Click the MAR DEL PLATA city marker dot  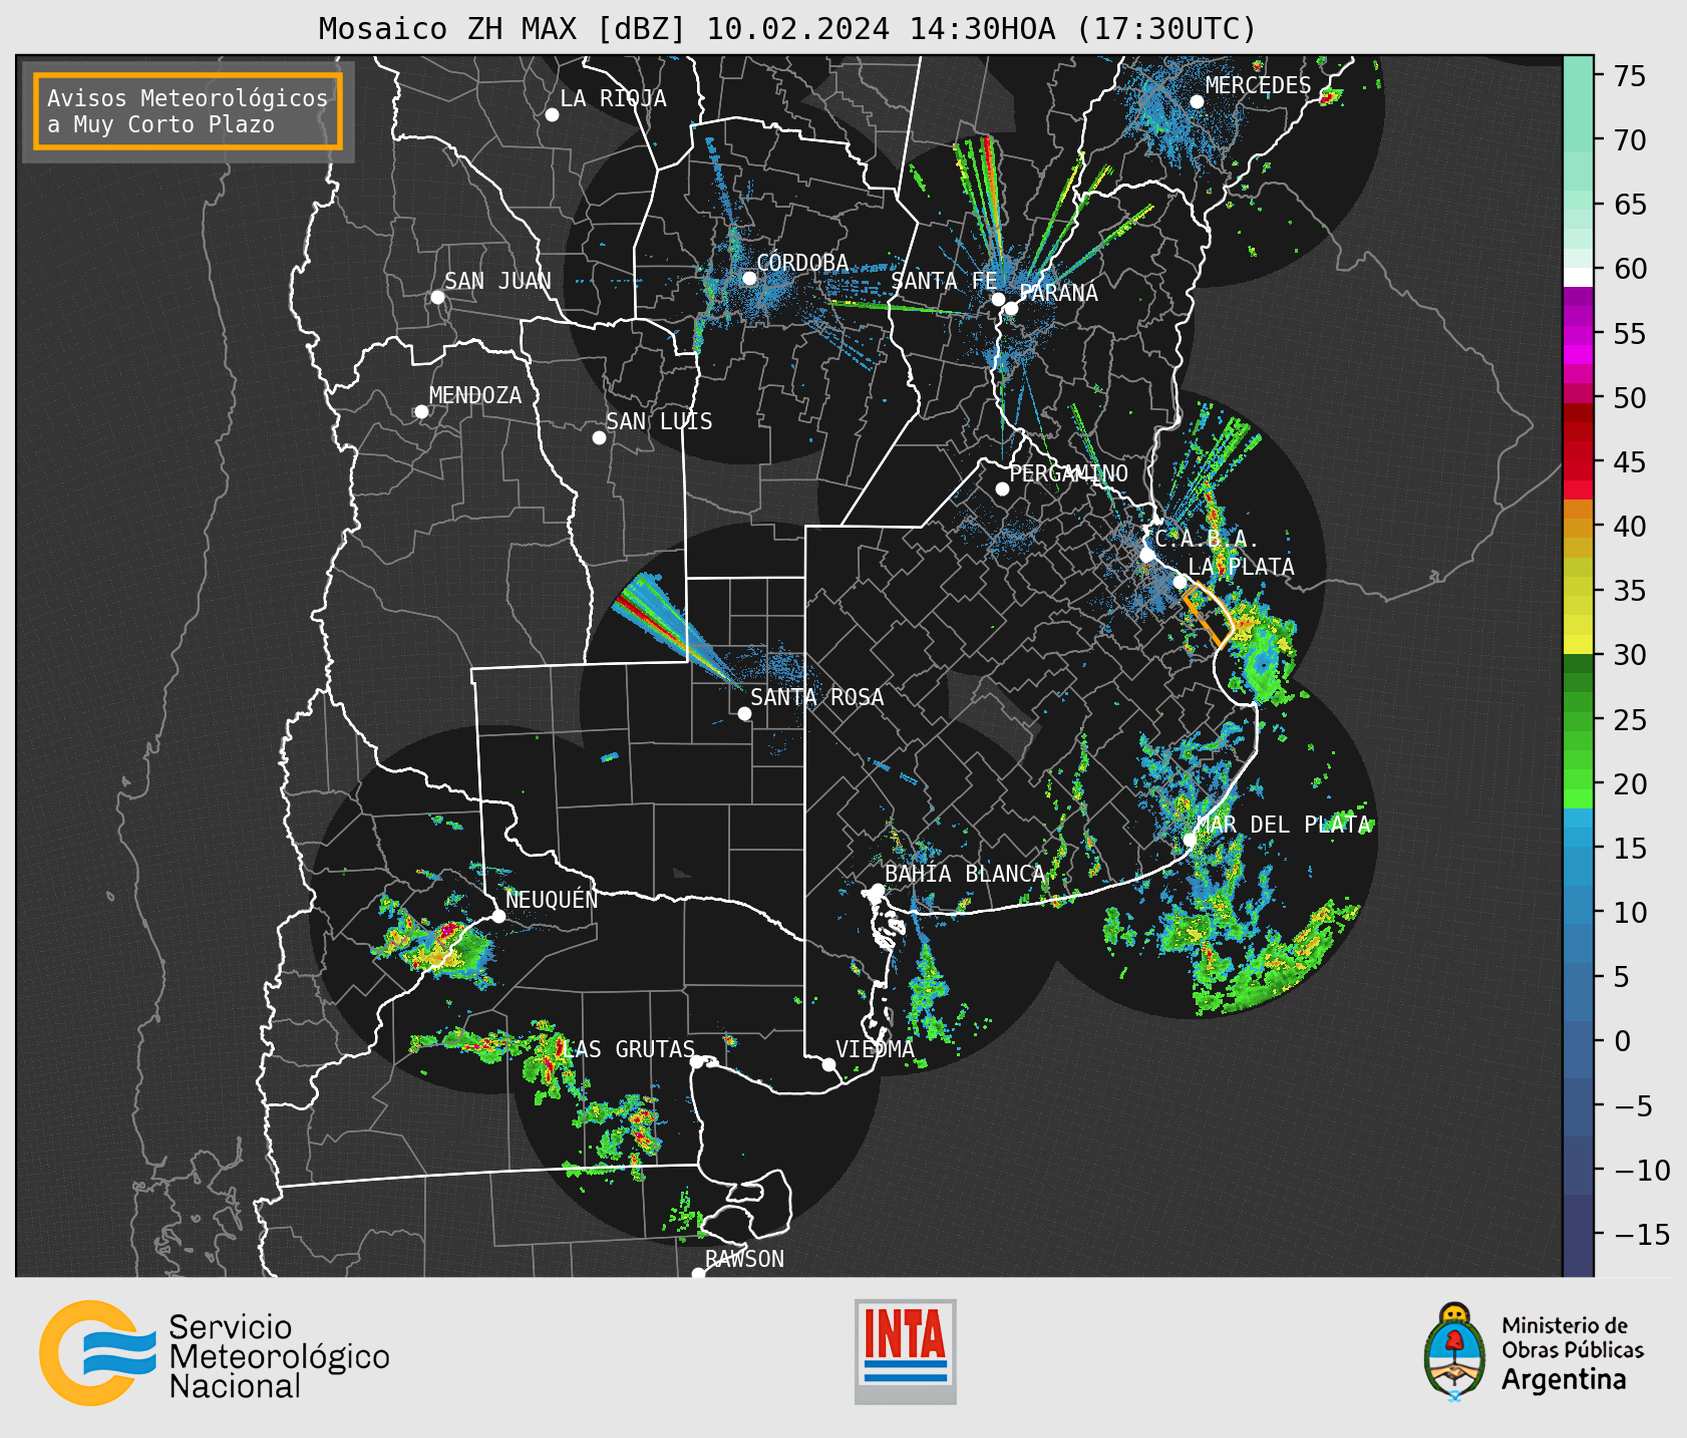[x=1189, y=840]
